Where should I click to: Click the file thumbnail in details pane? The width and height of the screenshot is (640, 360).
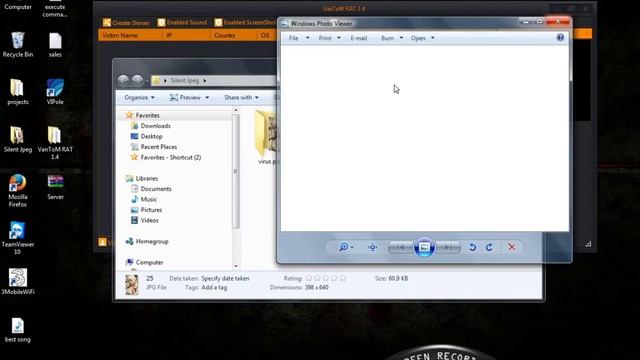(131, 284)
